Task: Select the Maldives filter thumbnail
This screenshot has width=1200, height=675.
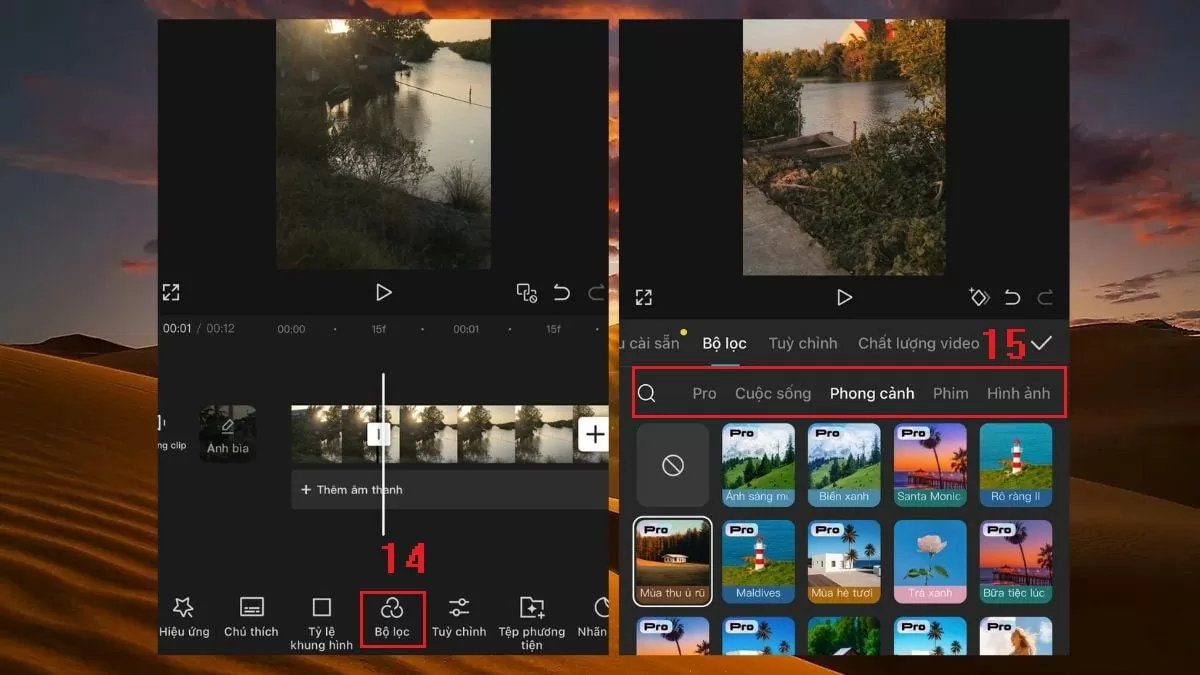Action: [x=758, y=560]
